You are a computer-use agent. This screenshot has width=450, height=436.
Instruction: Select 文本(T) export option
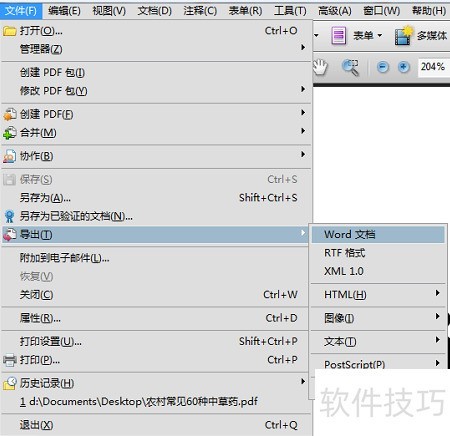tap(378, 341)
